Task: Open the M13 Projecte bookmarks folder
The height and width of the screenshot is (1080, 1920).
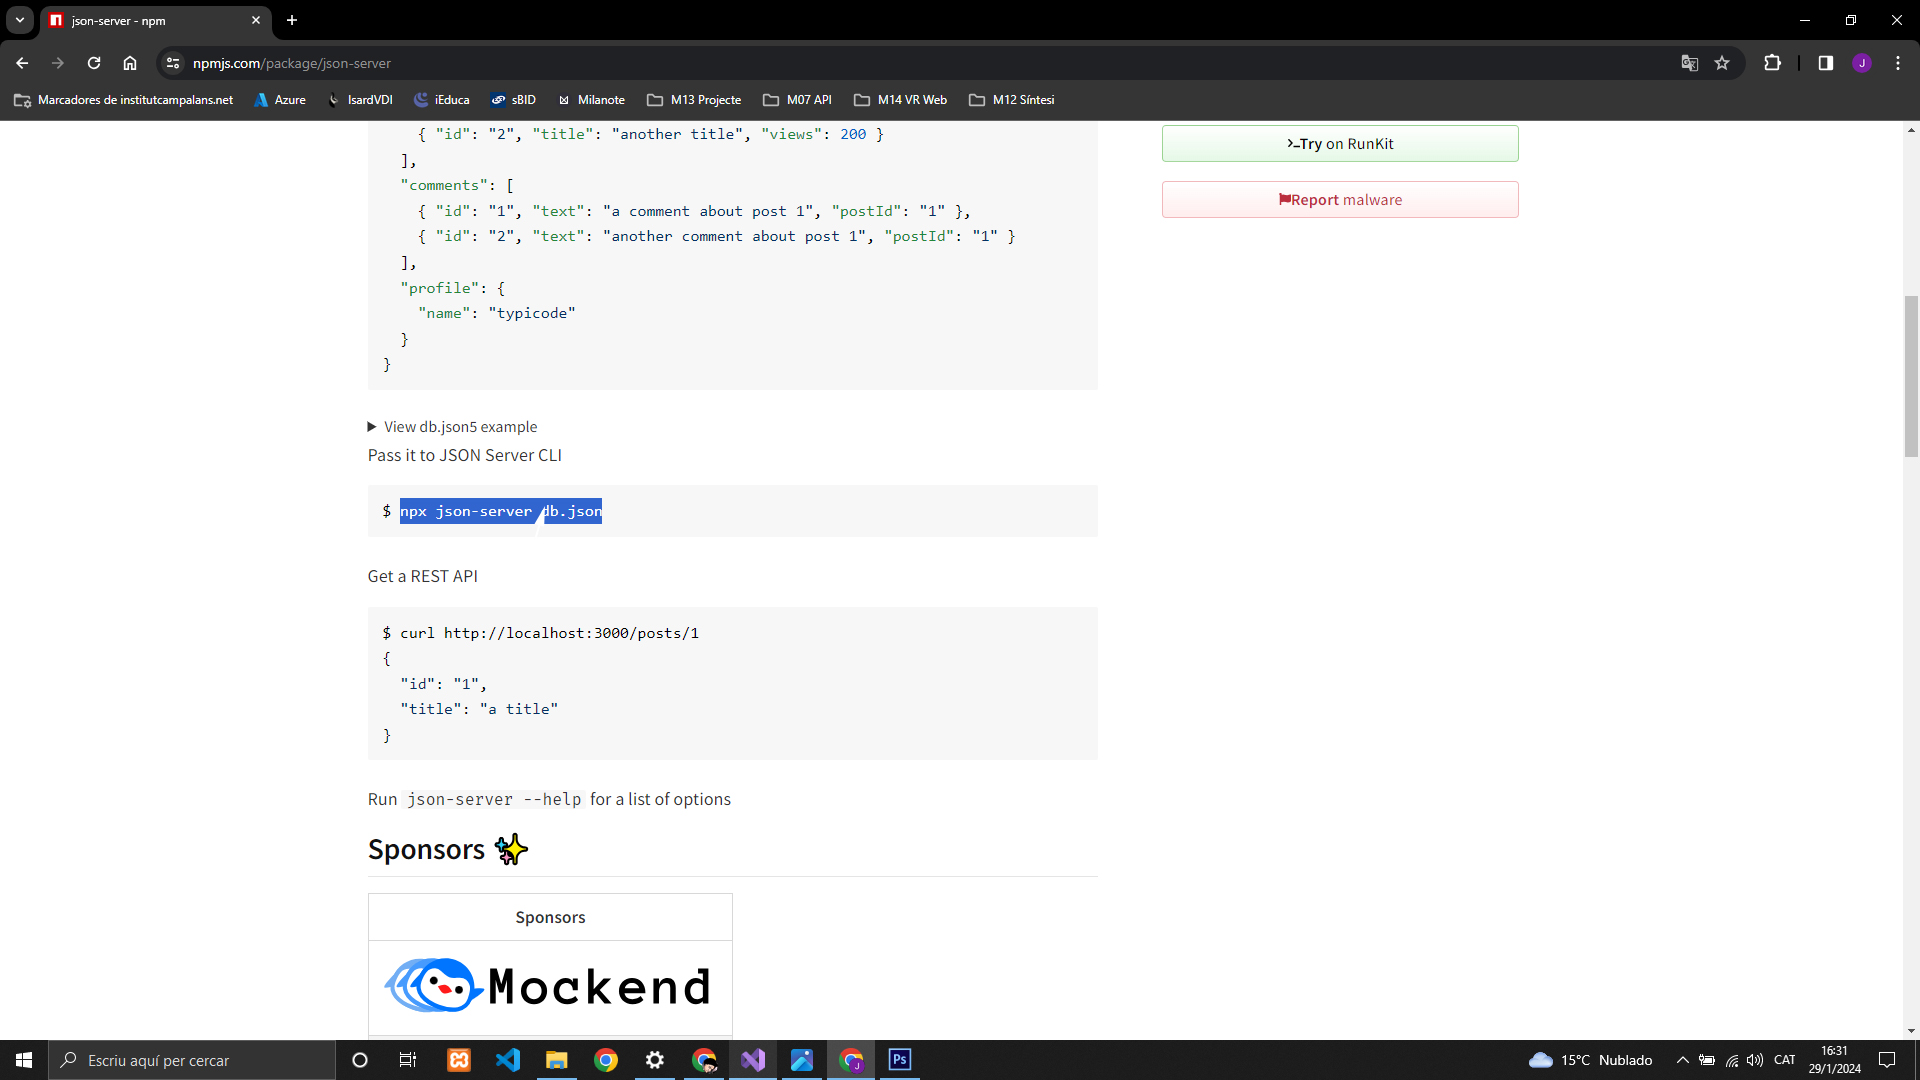Action: coord(694,100)
